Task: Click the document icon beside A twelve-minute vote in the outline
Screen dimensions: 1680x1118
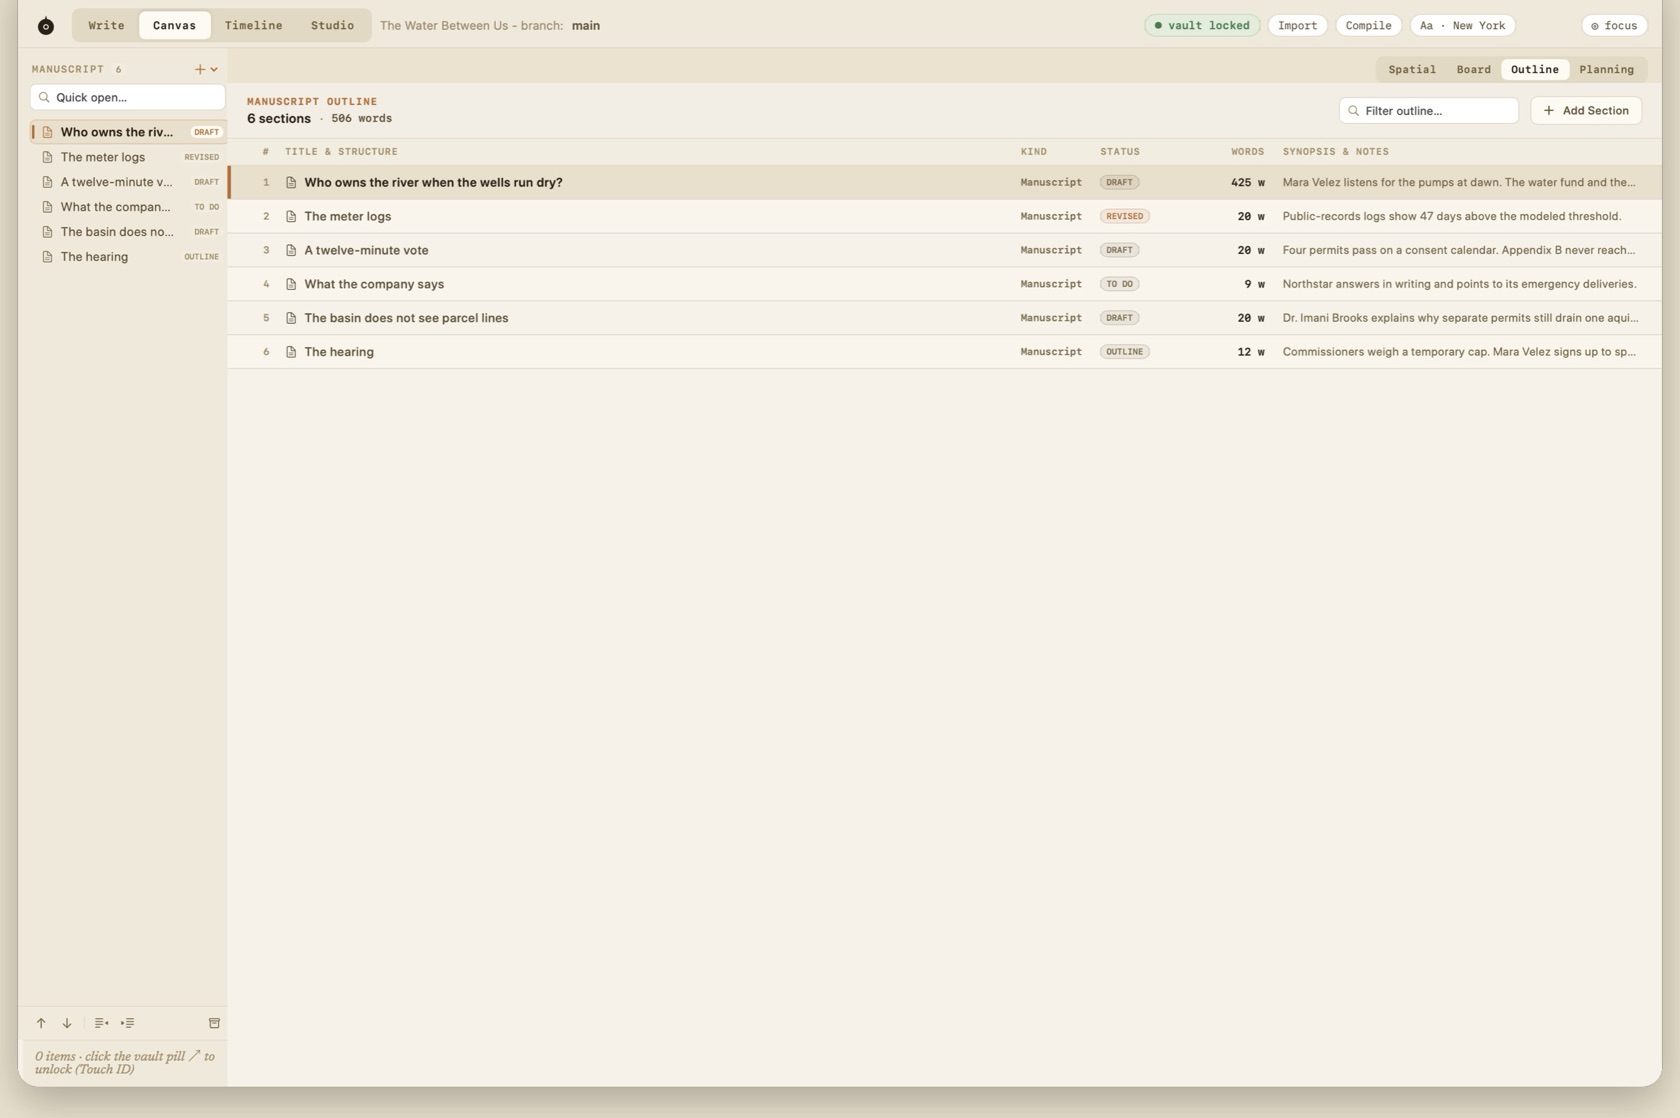Action: point(291,250)
